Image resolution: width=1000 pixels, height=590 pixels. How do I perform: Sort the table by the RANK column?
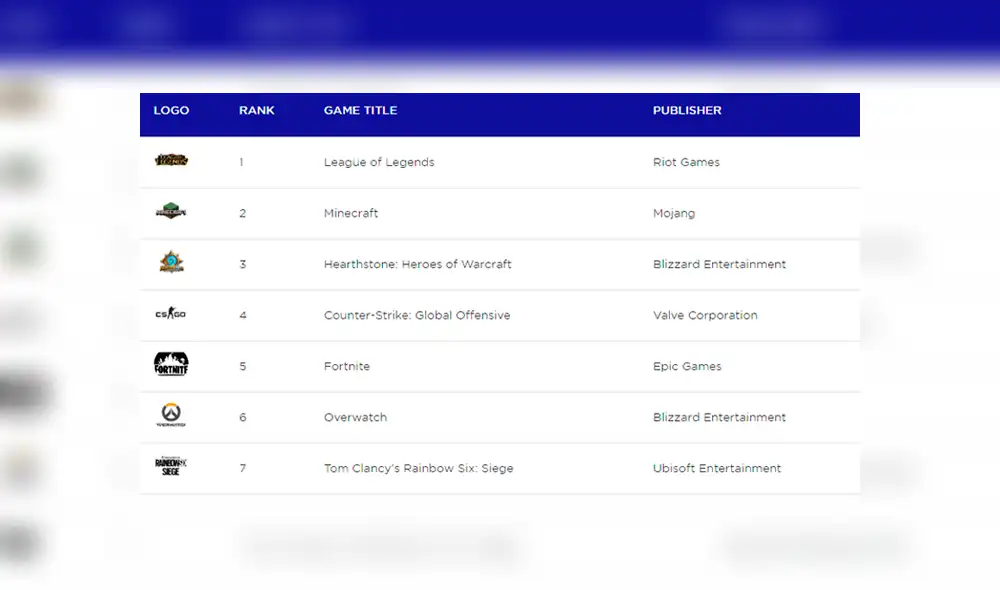(257, 111)
